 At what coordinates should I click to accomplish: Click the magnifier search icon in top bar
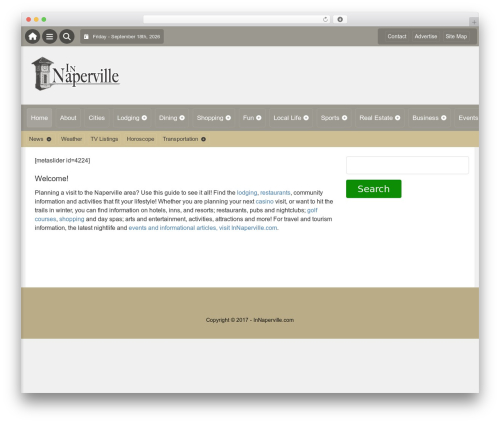(x=67, y=36)
